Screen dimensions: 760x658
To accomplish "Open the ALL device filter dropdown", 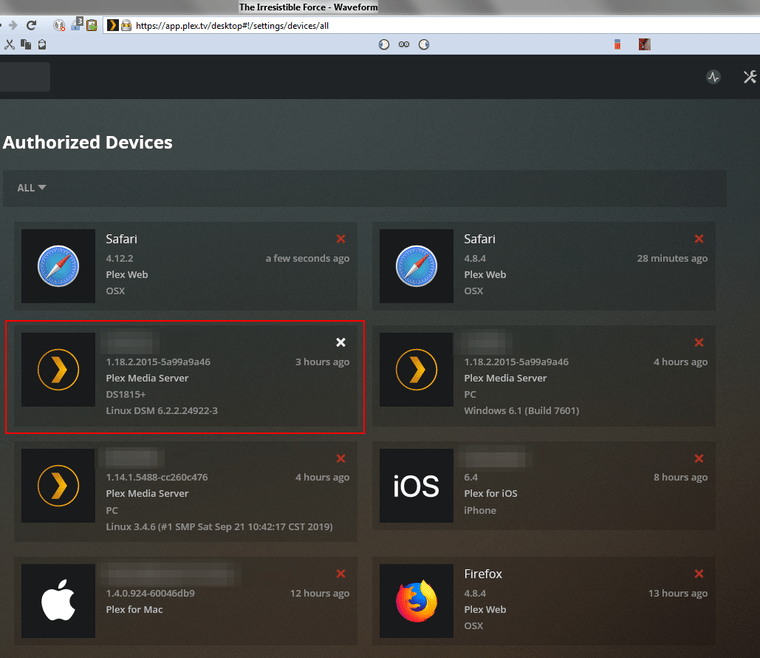I will coord(32,188).
